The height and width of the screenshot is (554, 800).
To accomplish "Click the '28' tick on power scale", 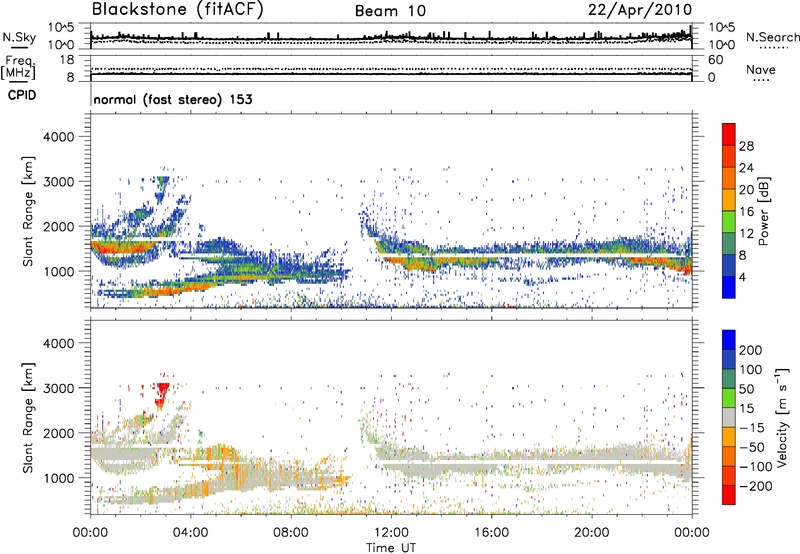I will pyautogui.click(x=746, y=146).
